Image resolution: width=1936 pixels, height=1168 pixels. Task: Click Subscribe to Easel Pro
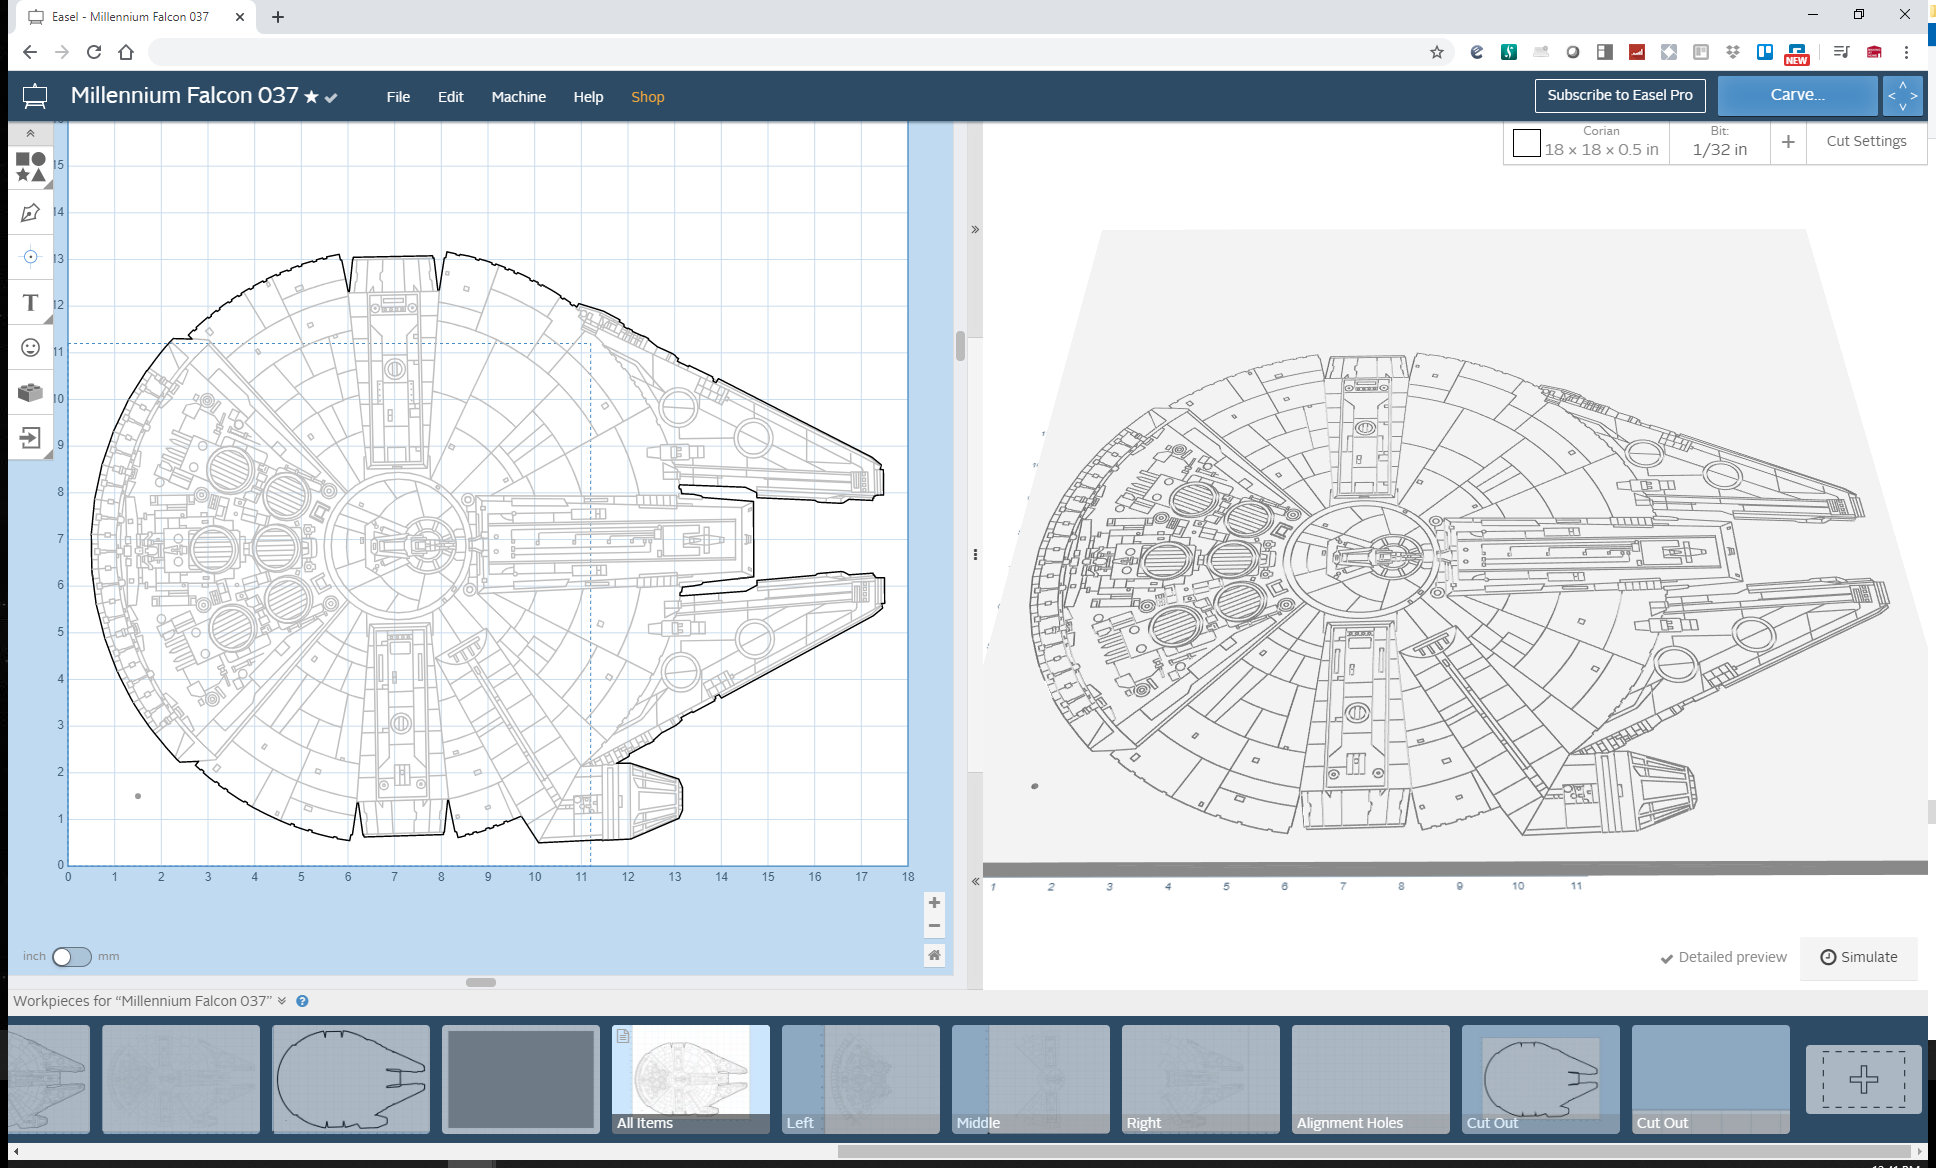click(1620, 95)
